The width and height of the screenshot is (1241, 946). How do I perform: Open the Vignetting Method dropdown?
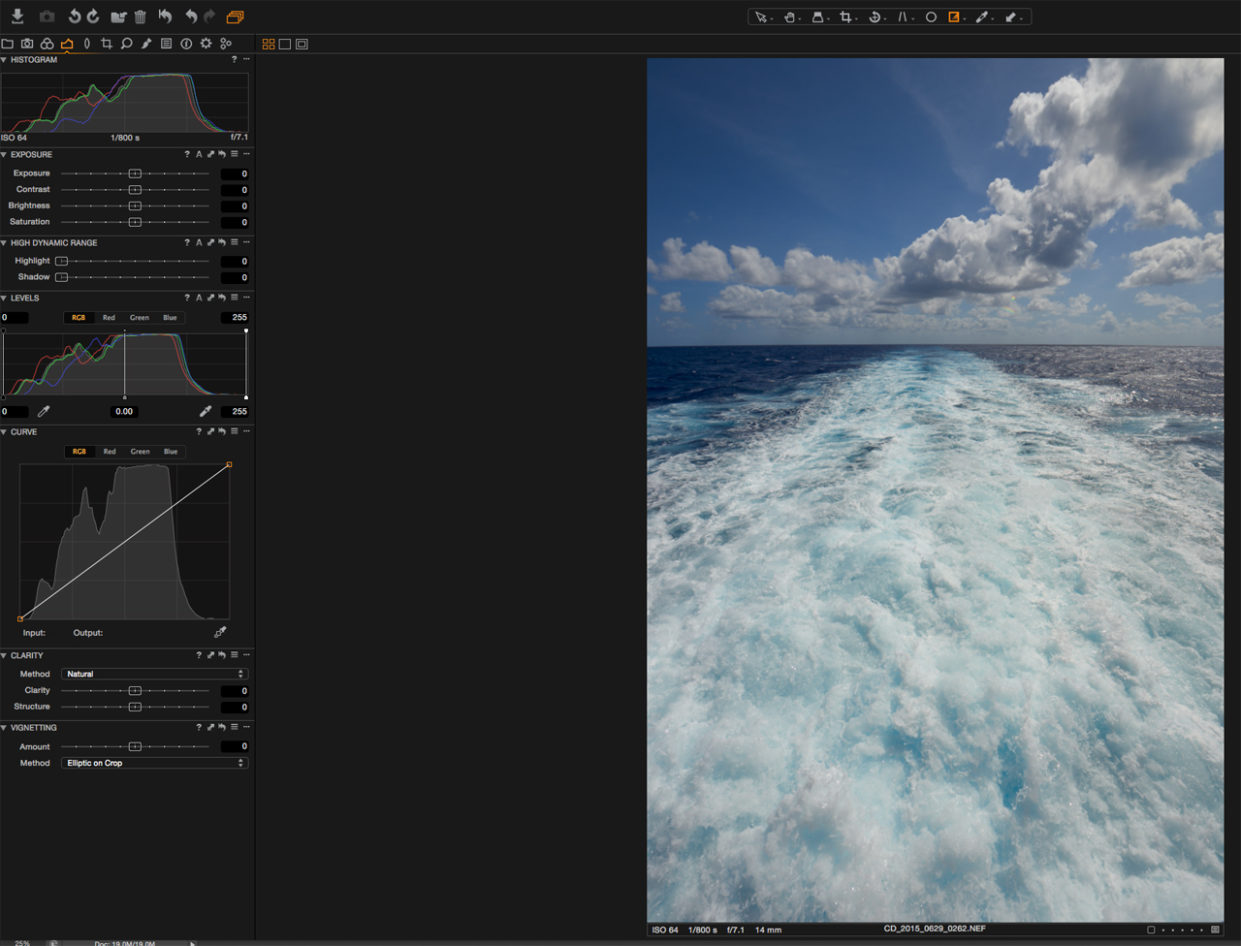(x=154, y=762)
